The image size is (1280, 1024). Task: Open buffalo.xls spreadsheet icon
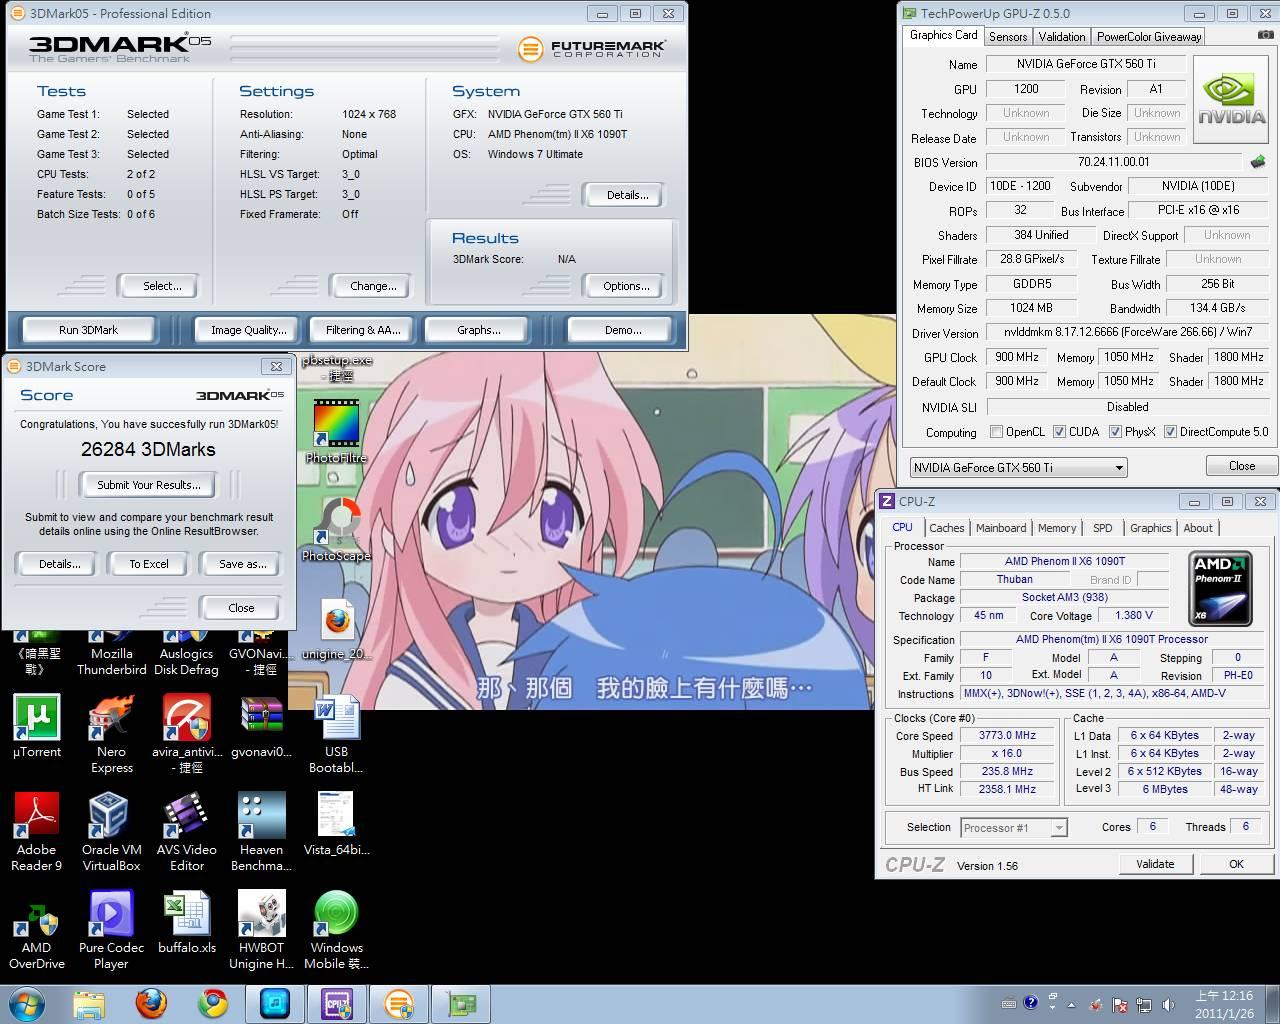(x=186, y=922)
